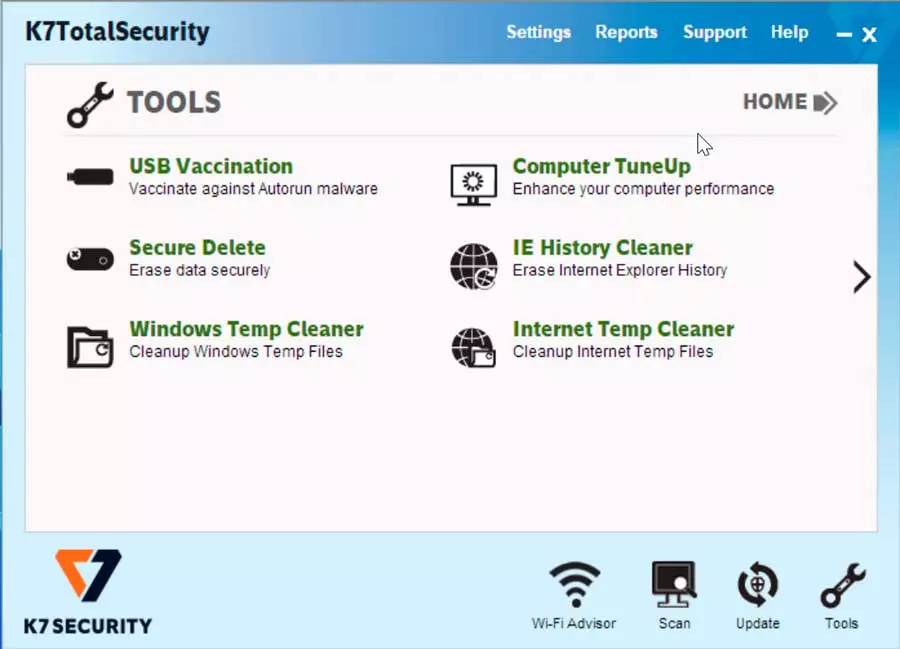
Task: Open Wi-Fi Advisor from the bottom bar
Action: click(x=574, y=596)
